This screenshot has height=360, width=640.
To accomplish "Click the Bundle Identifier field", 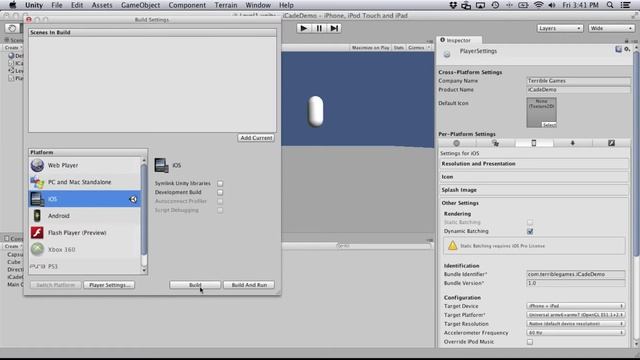I will pos(576,274).
